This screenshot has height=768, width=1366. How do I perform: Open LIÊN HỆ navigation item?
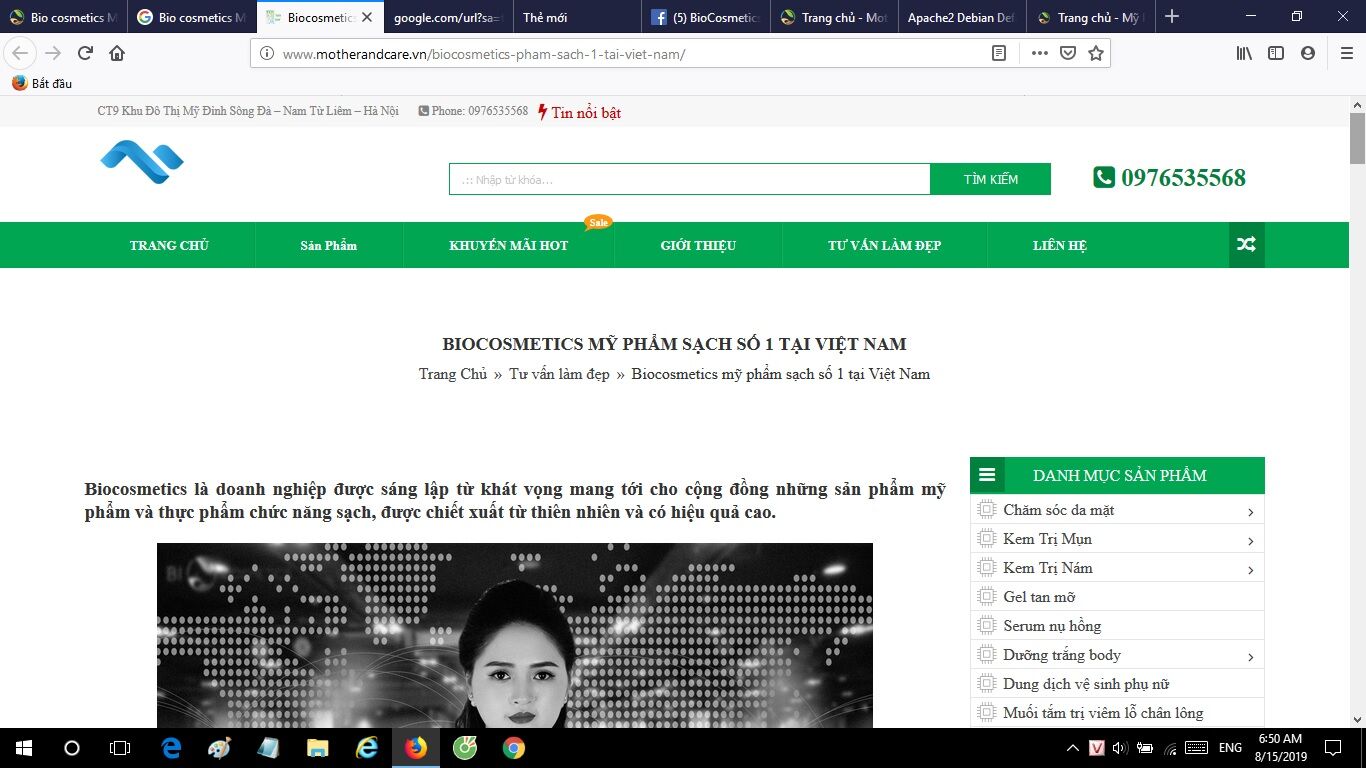(1060, 245)
